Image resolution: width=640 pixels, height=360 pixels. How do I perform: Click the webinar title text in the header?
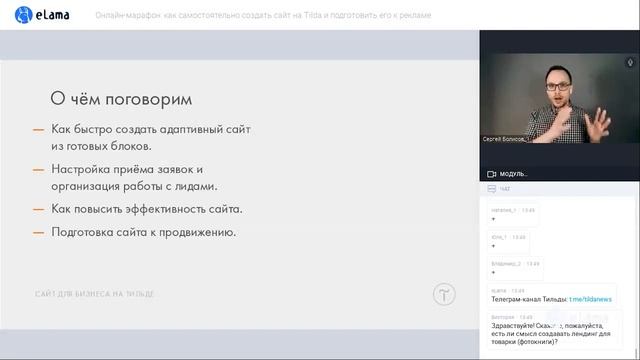click(x=263, y=15)
